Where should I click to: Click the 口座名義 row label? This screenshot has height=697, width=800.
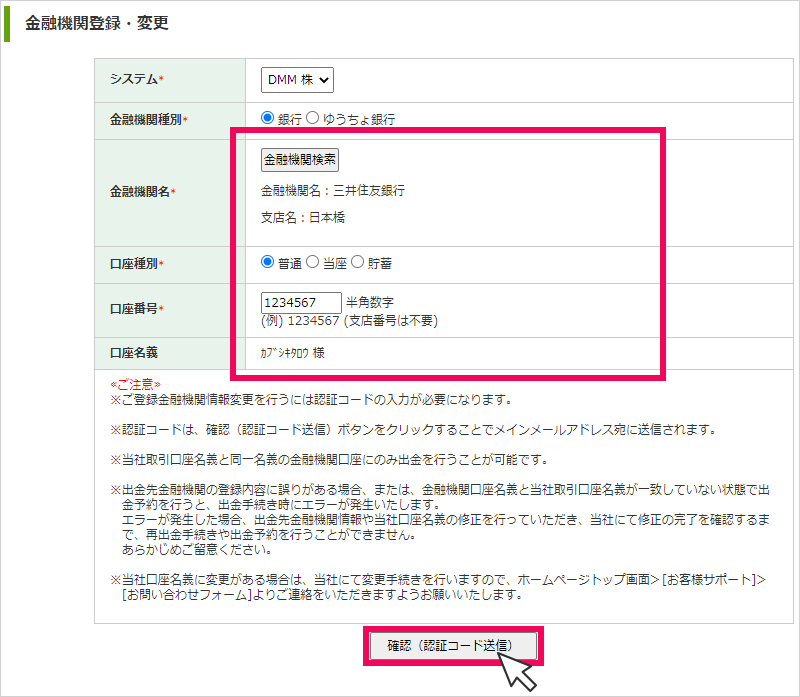[x=134, y=353]
